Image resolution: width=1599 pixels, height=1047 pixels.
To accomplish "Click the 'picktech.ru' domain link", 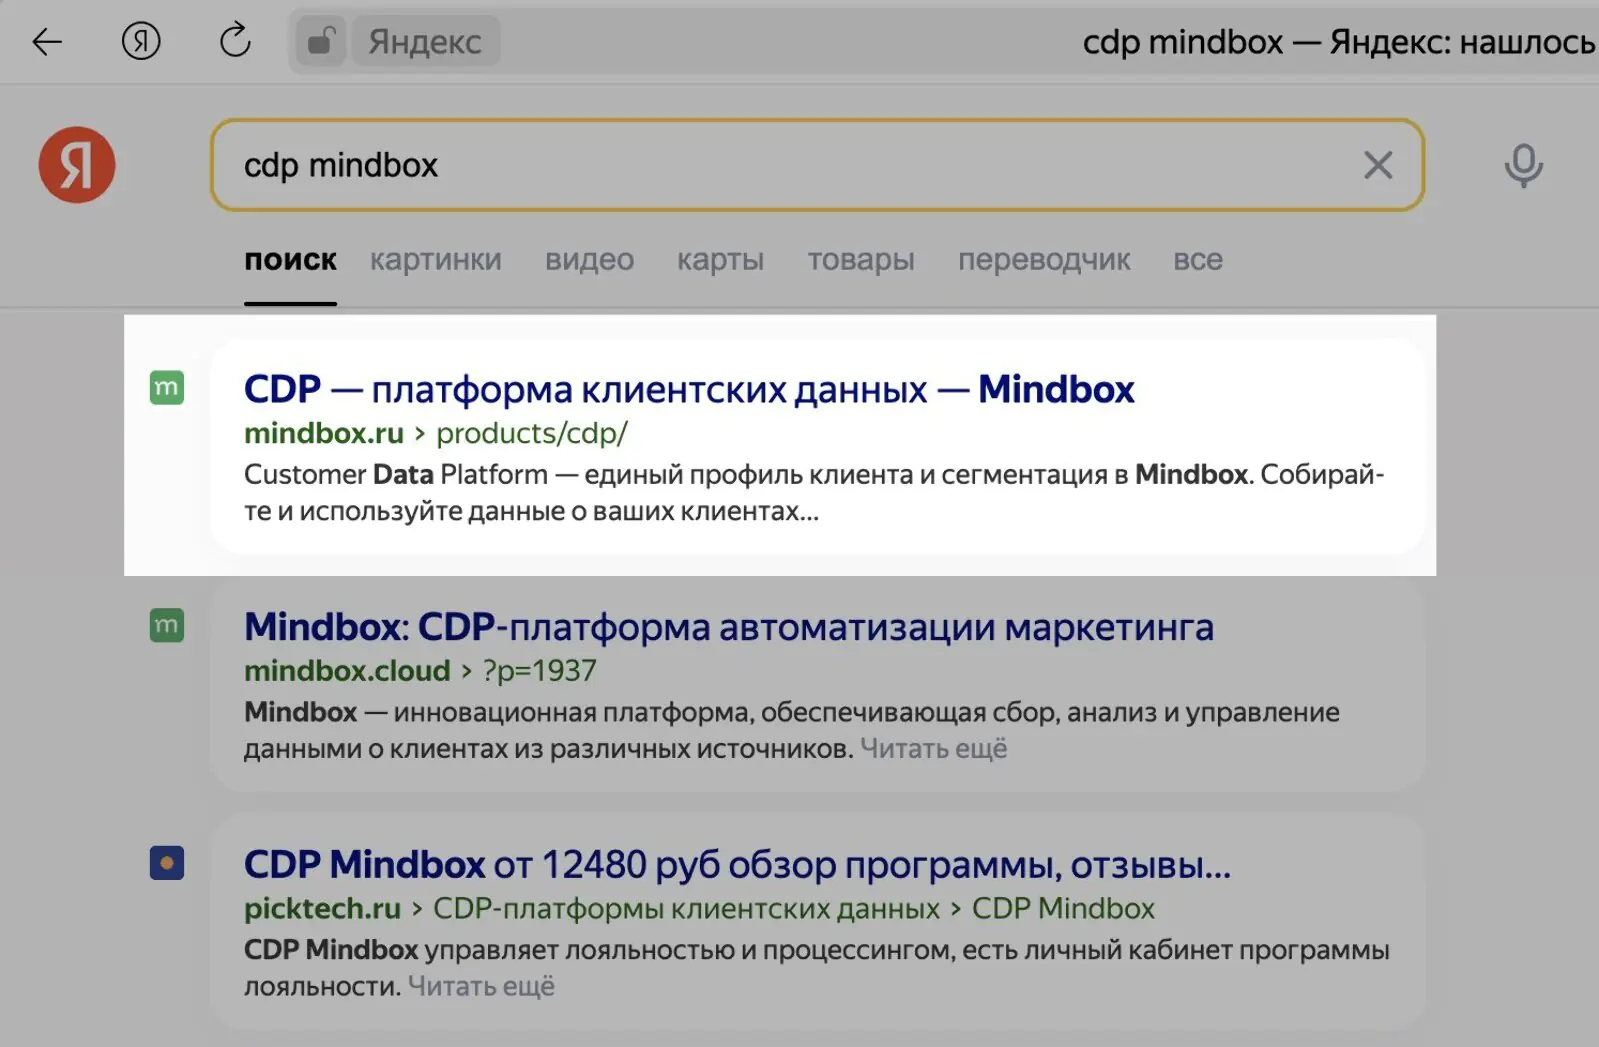I will click(x=322, y=908).
